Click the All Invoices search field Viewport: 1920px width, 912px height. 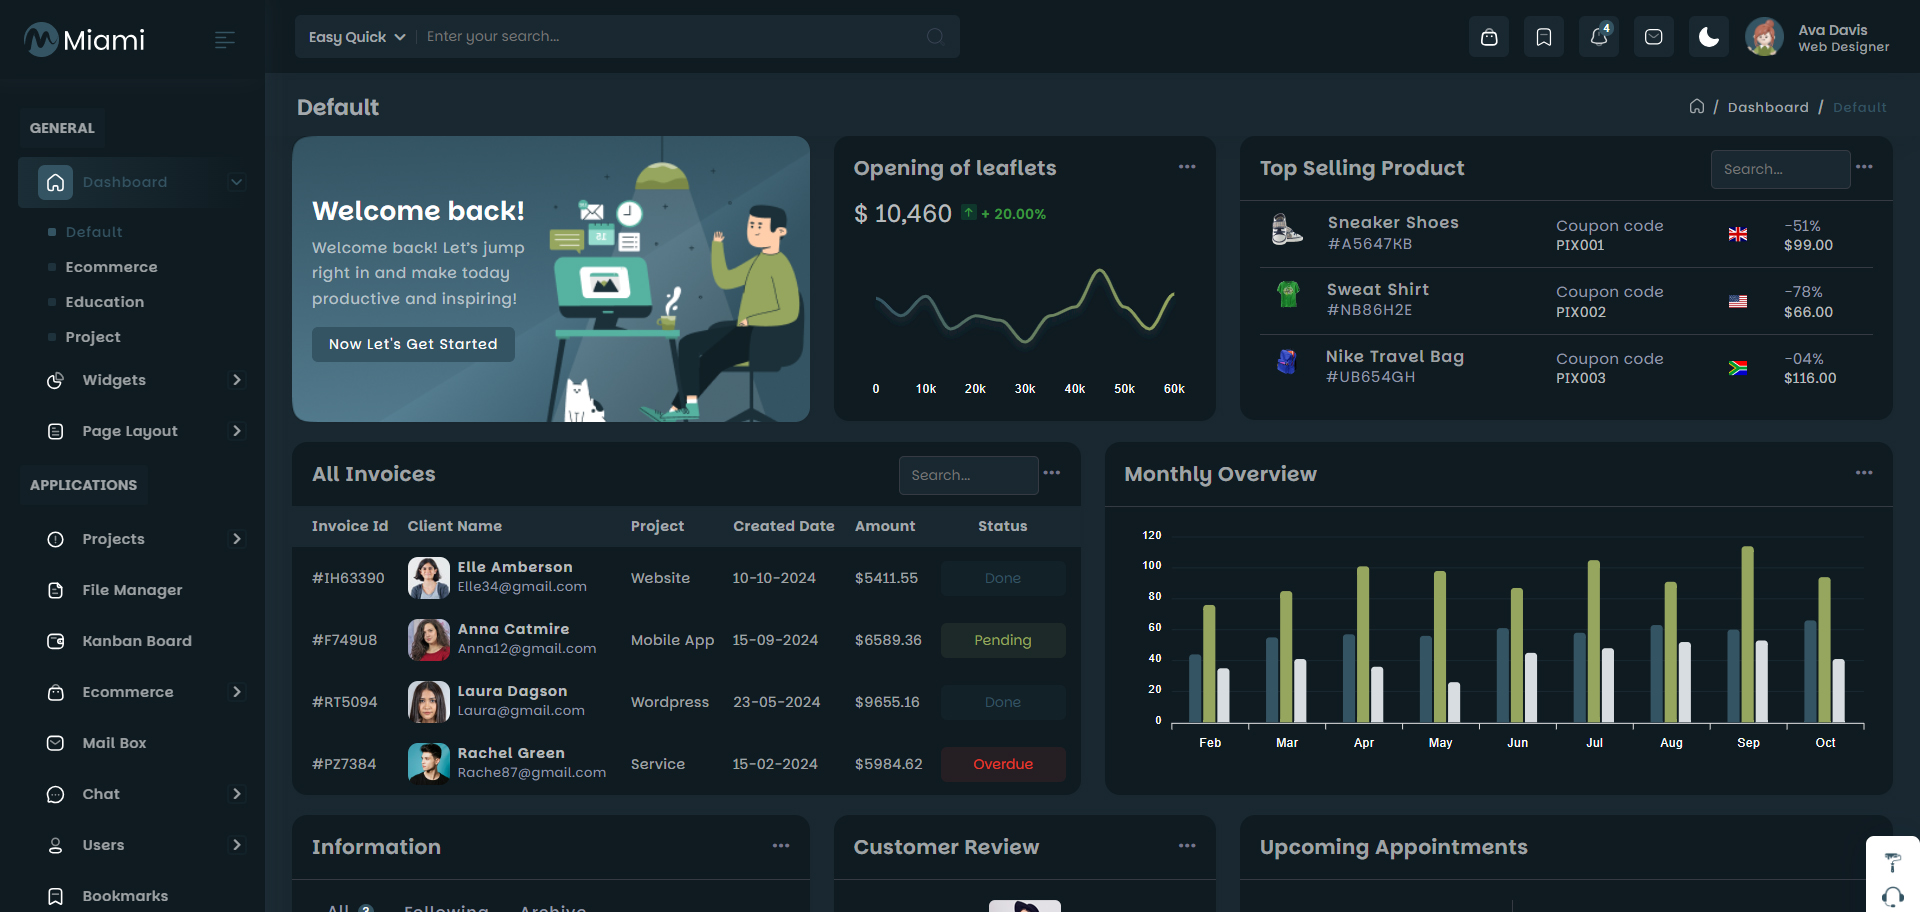[968, 475]
